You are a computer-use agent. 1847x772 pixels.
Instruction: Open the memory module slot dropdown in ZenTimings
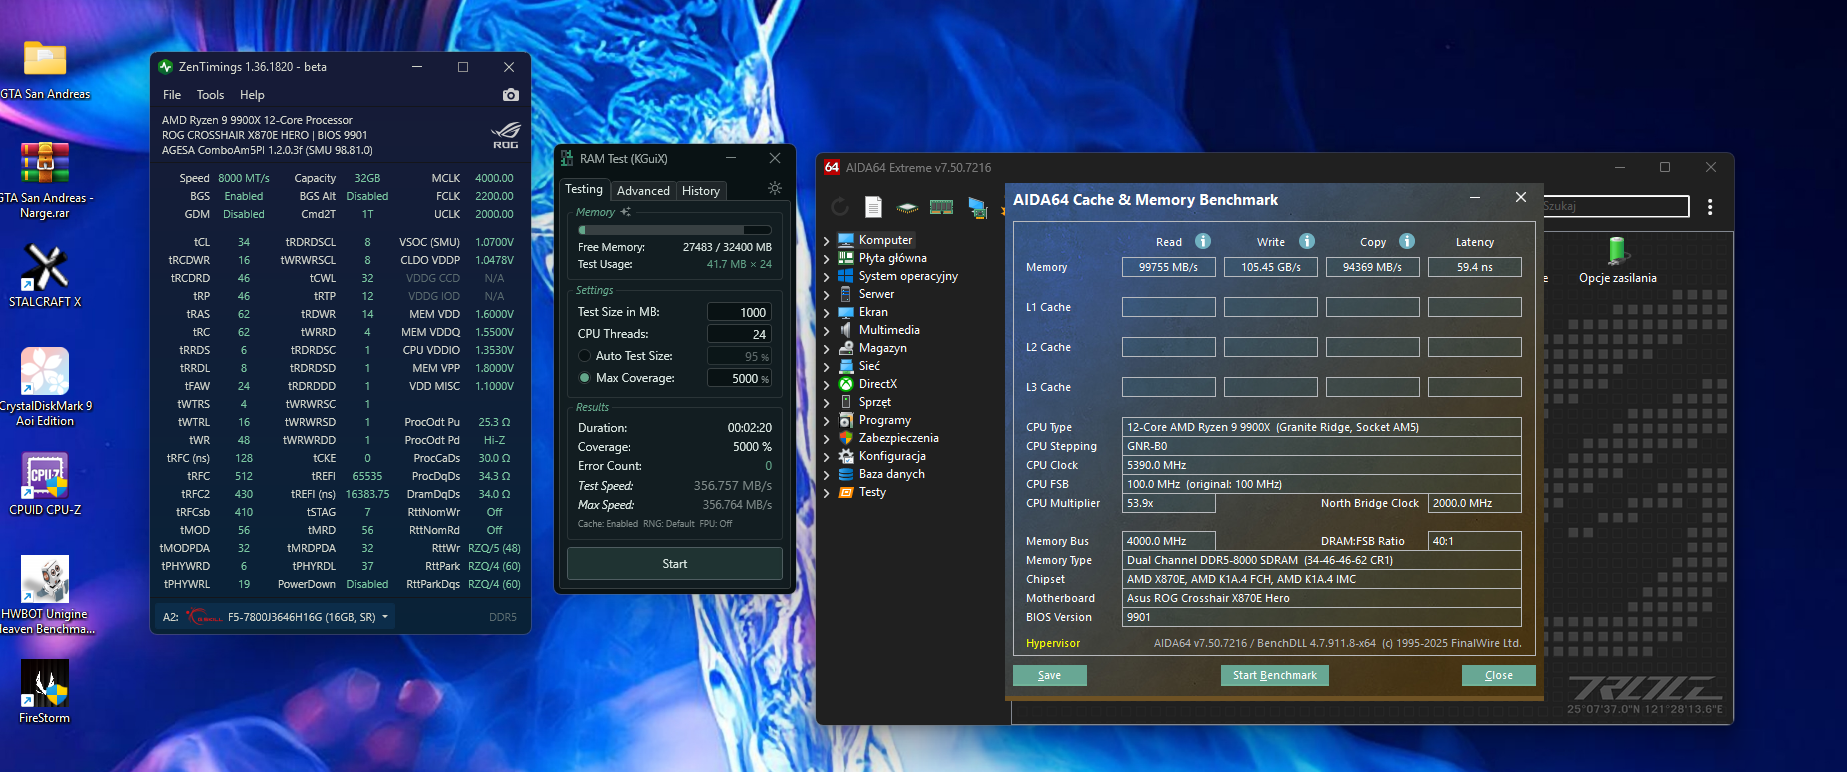385,617
